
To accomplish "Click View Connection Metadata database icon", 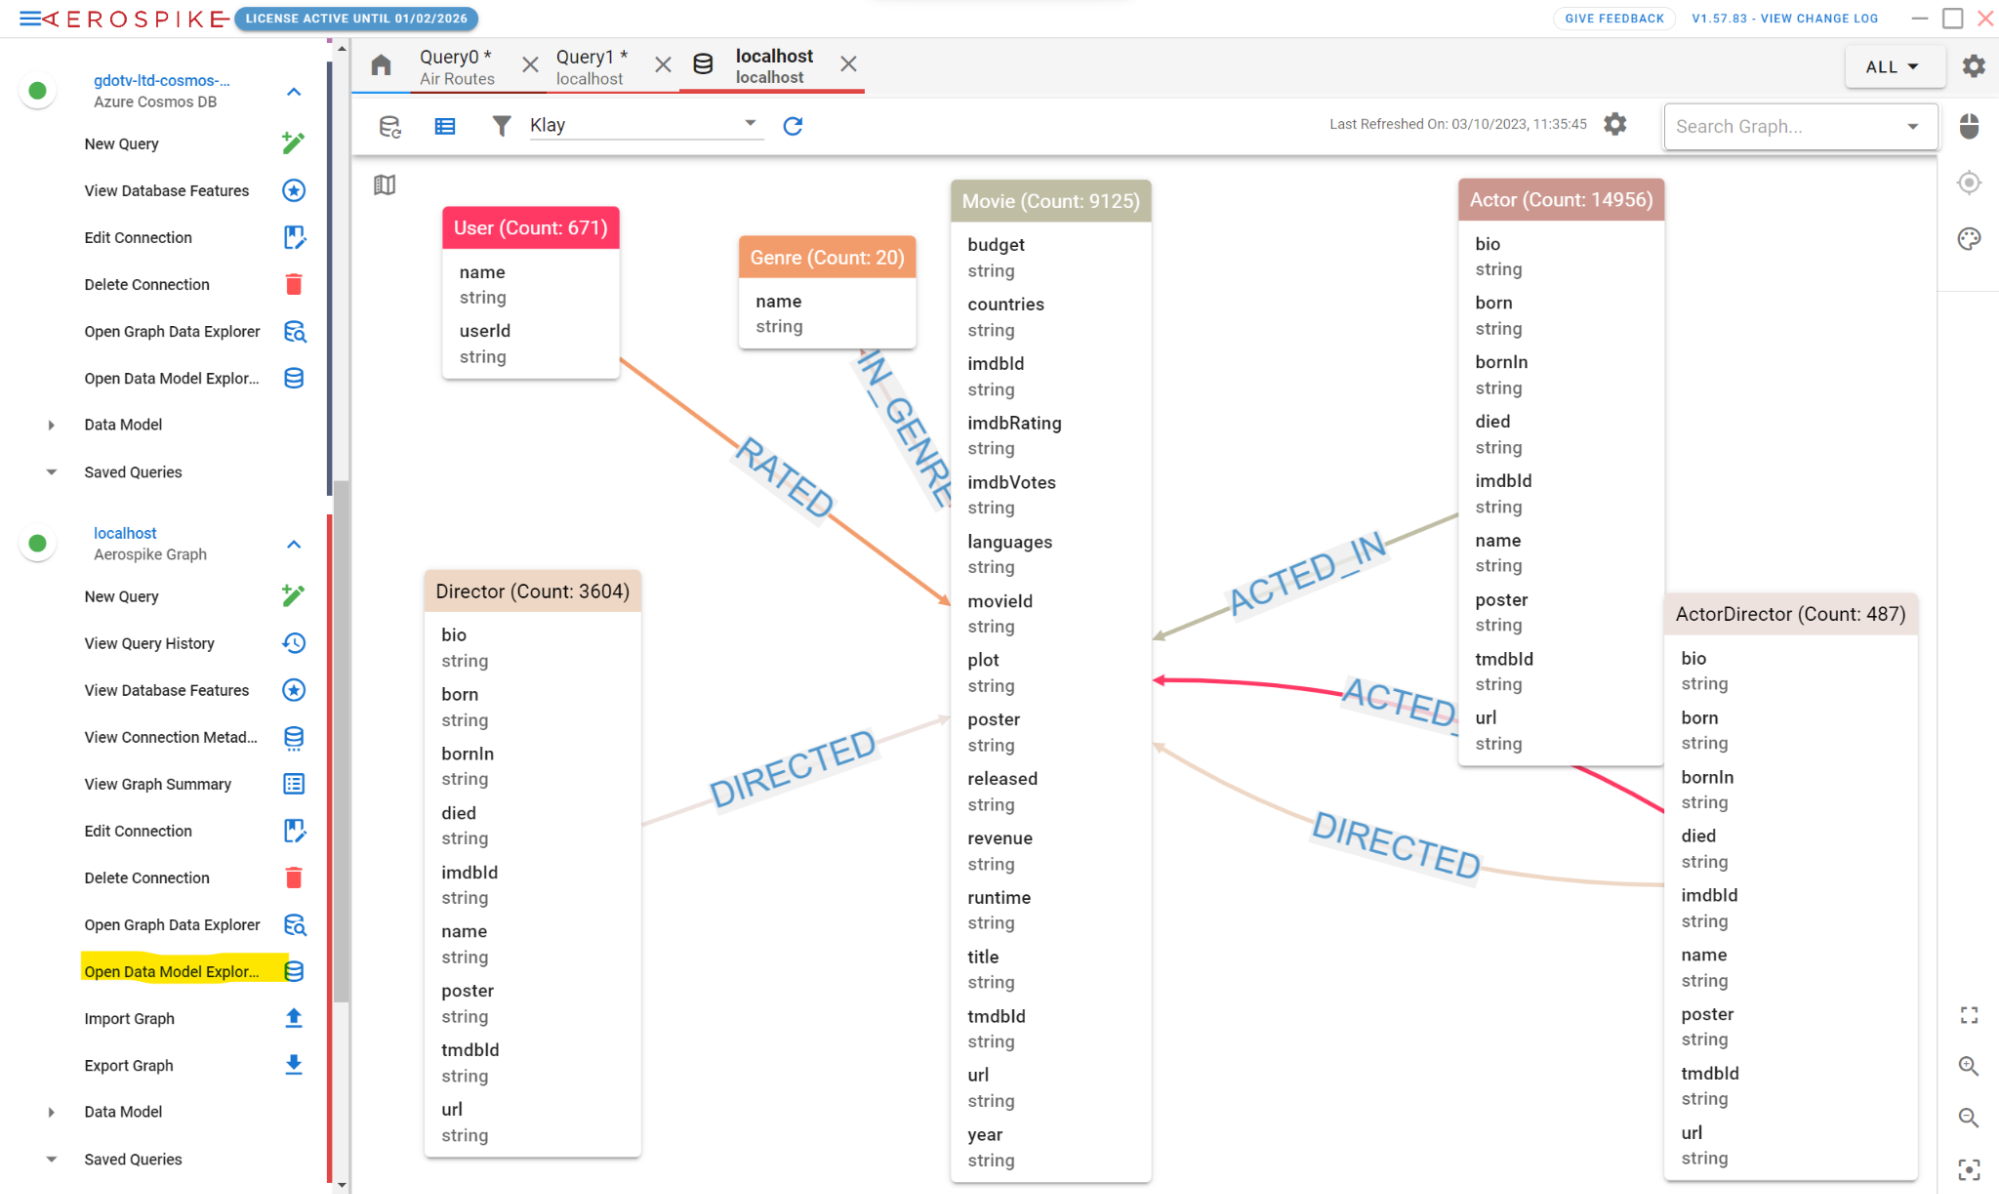I will point(293,737).
